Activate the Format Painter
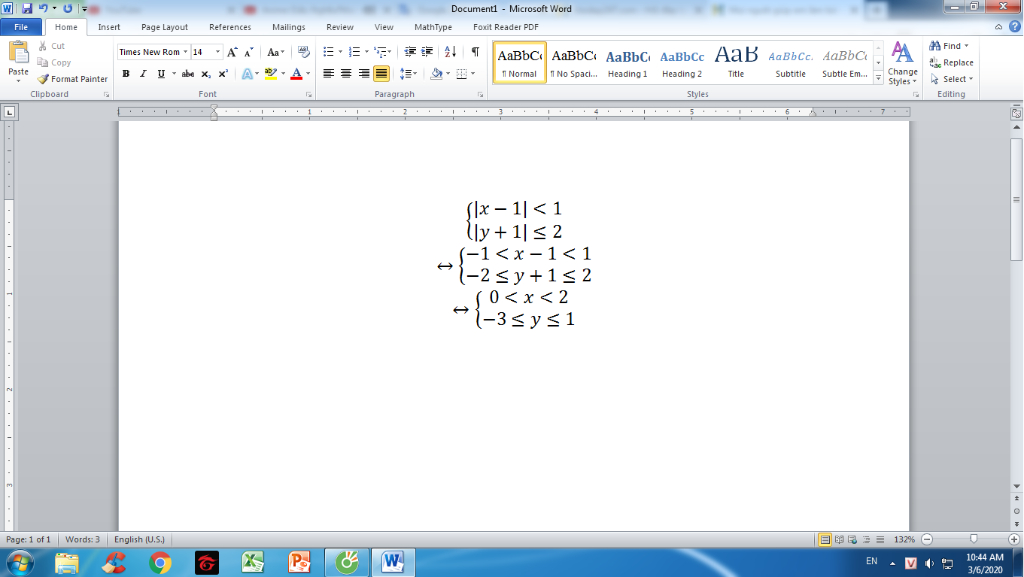Viewport: 1024px width, 577px height. tap(72, 79)
